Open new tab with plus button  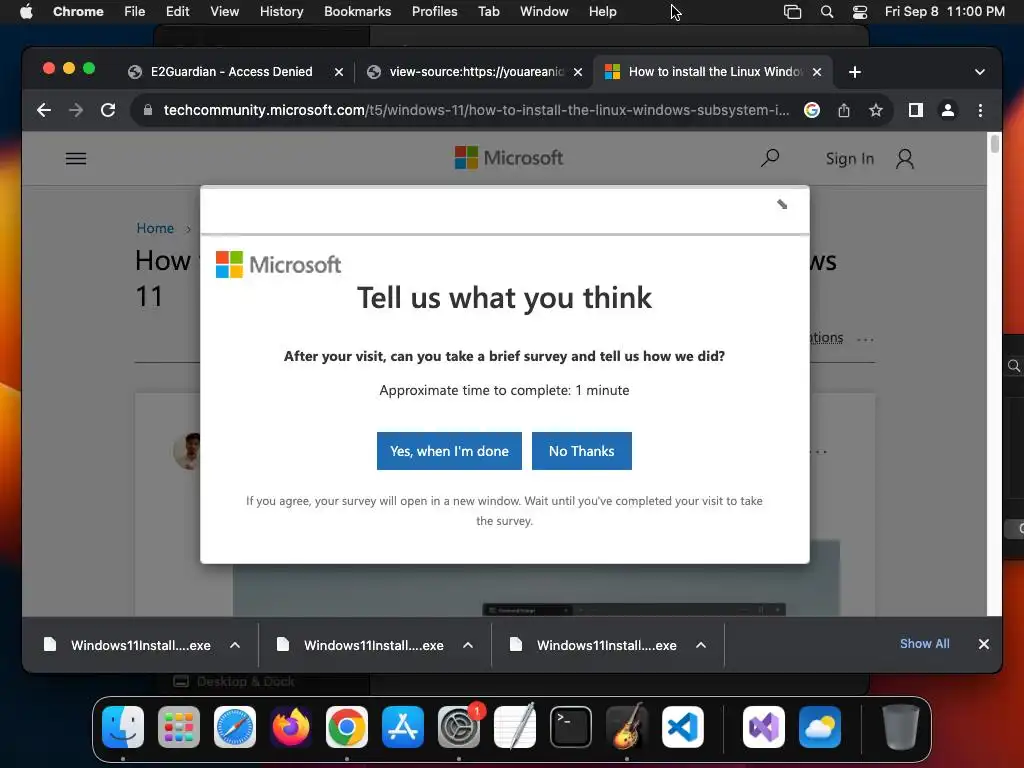[x=855, y=72]
